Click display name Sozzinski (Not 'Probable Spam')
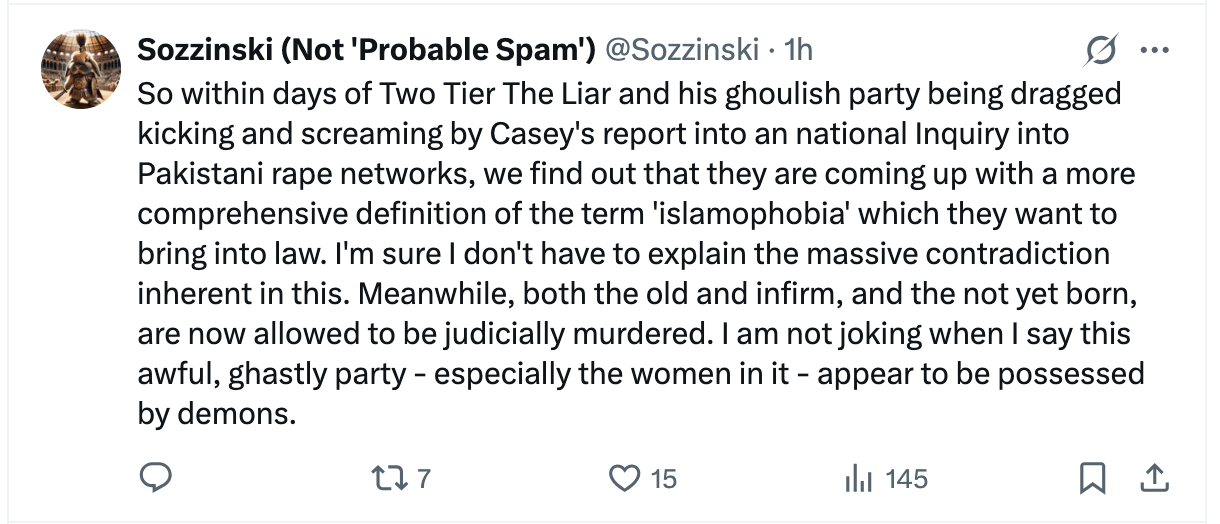The width and height of the screenshot is (1220, 524). (366, 49)
